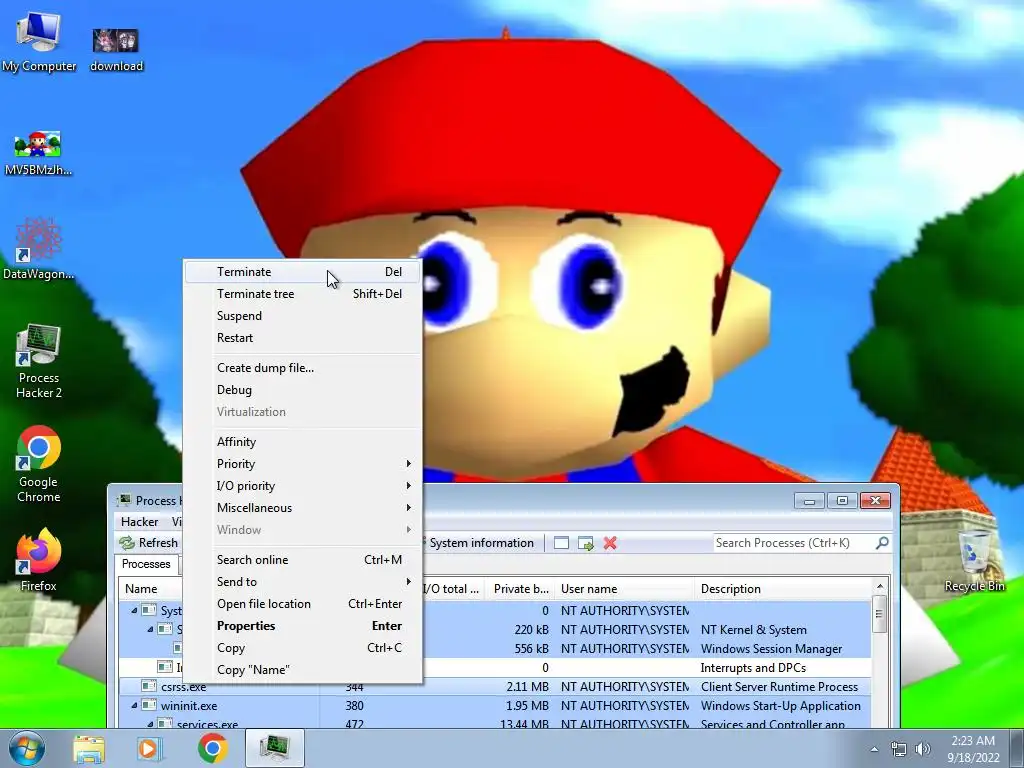Click the search magnifier icon
Screen dimensions: 1024x768
882,543
